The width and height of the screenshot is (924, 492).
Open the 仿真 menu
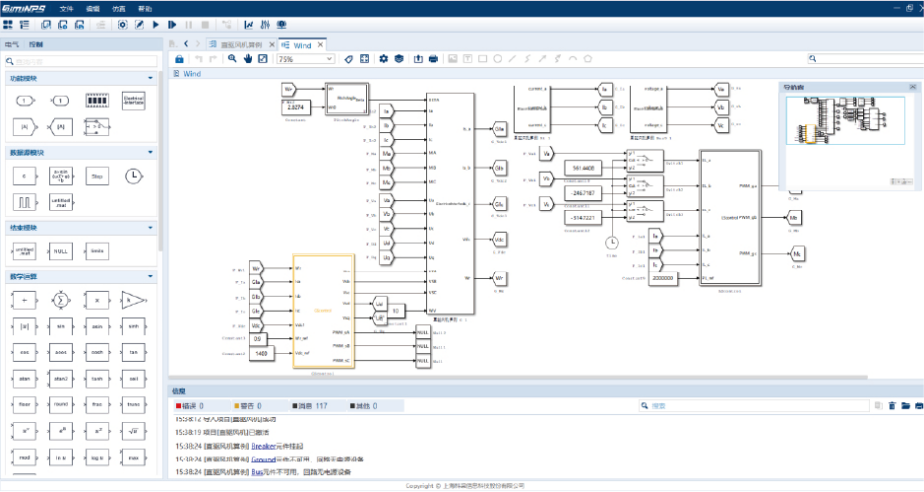pos(119,7)
